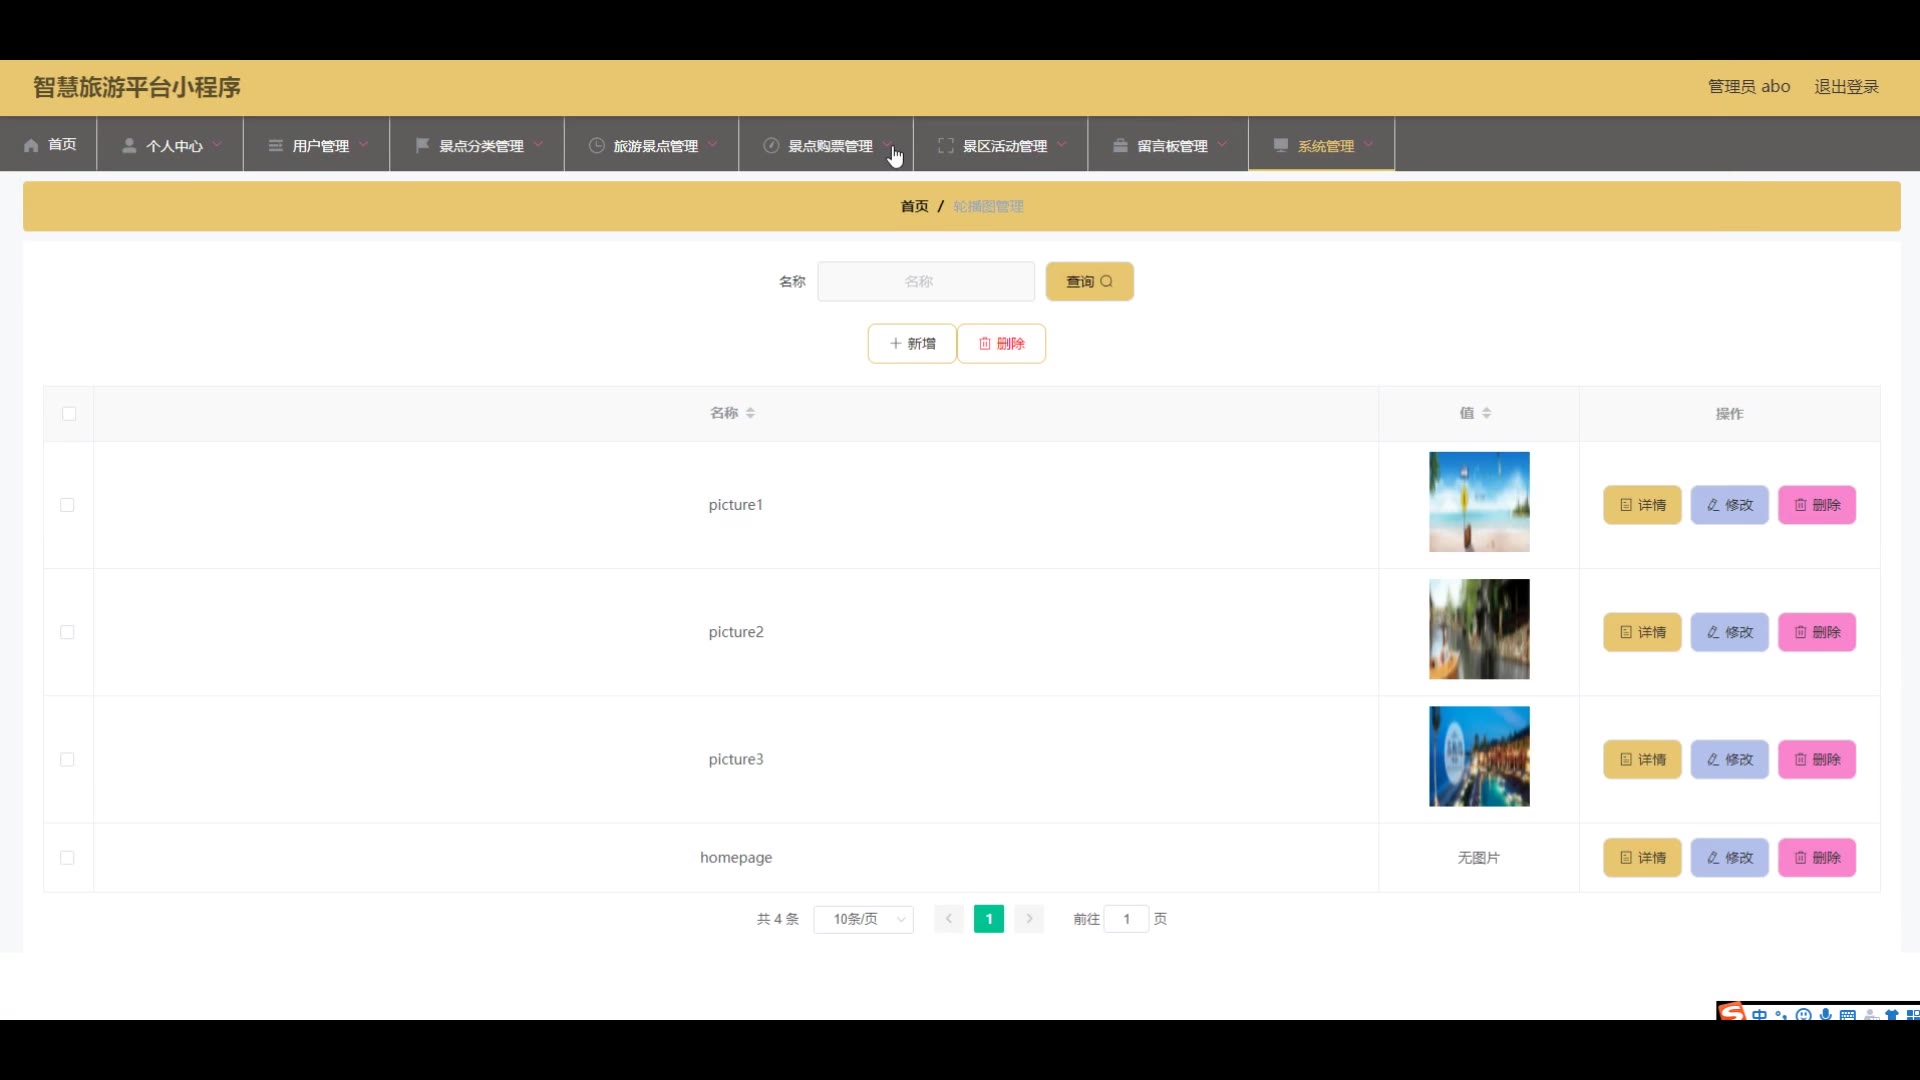Expand the 景区活动管理 dropdown arrow
This screenshot has width=1920, height=1080.
click(1062, 145)
